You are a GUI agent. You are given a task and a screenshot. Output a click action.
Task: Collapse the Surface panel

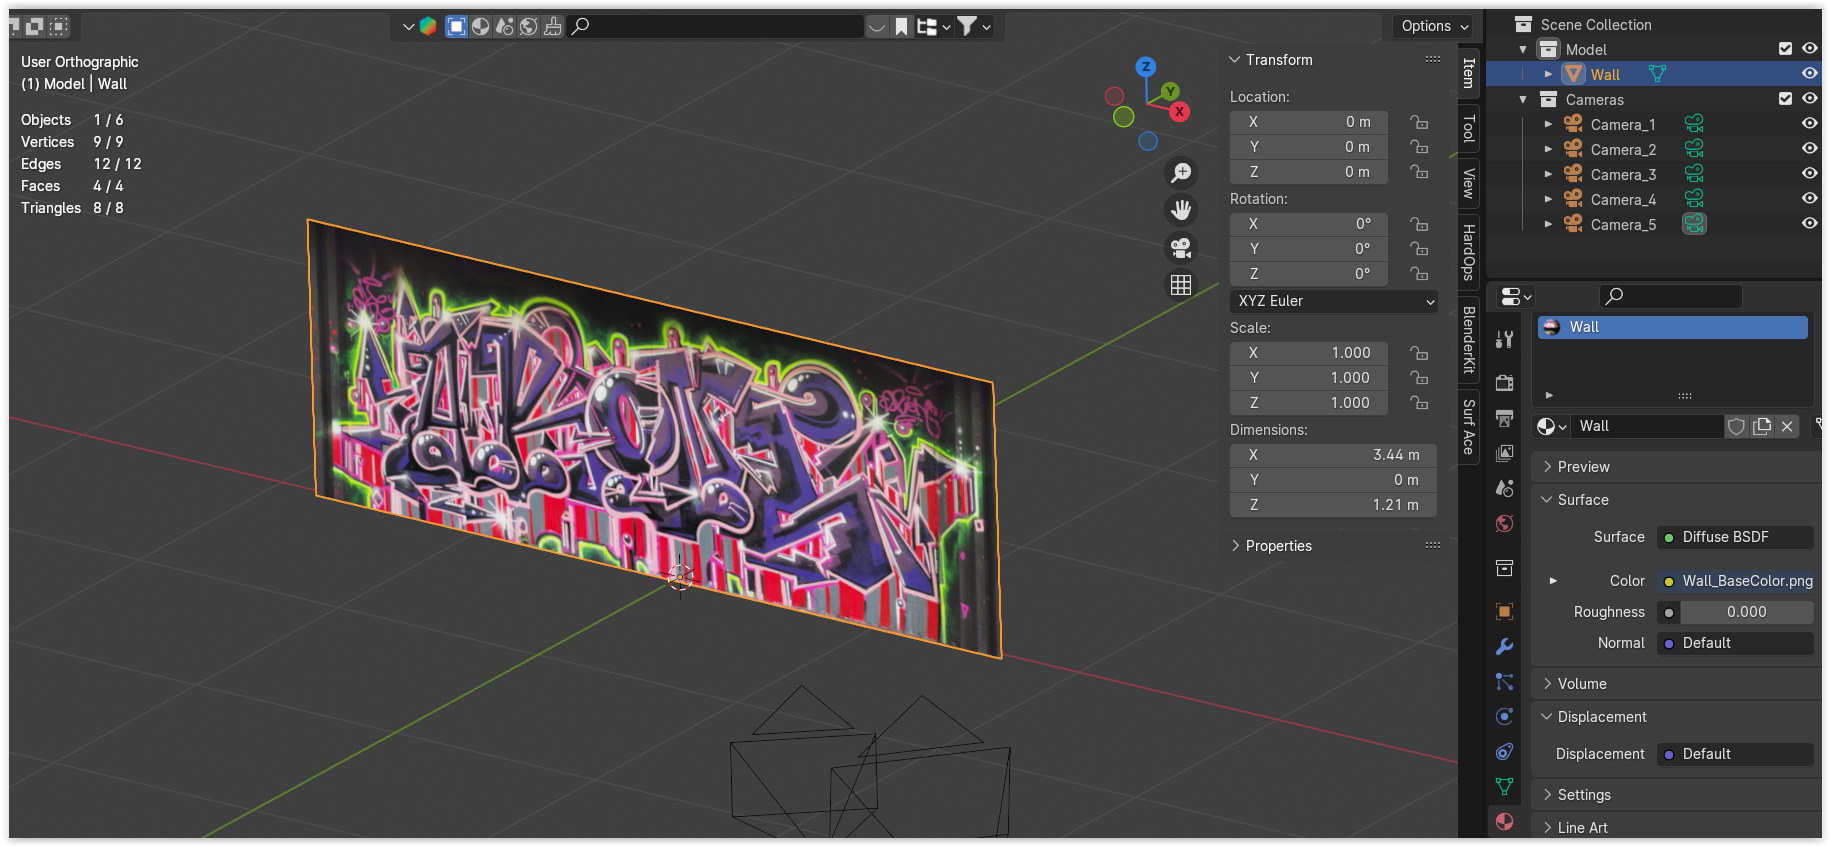coord(1548,500)
